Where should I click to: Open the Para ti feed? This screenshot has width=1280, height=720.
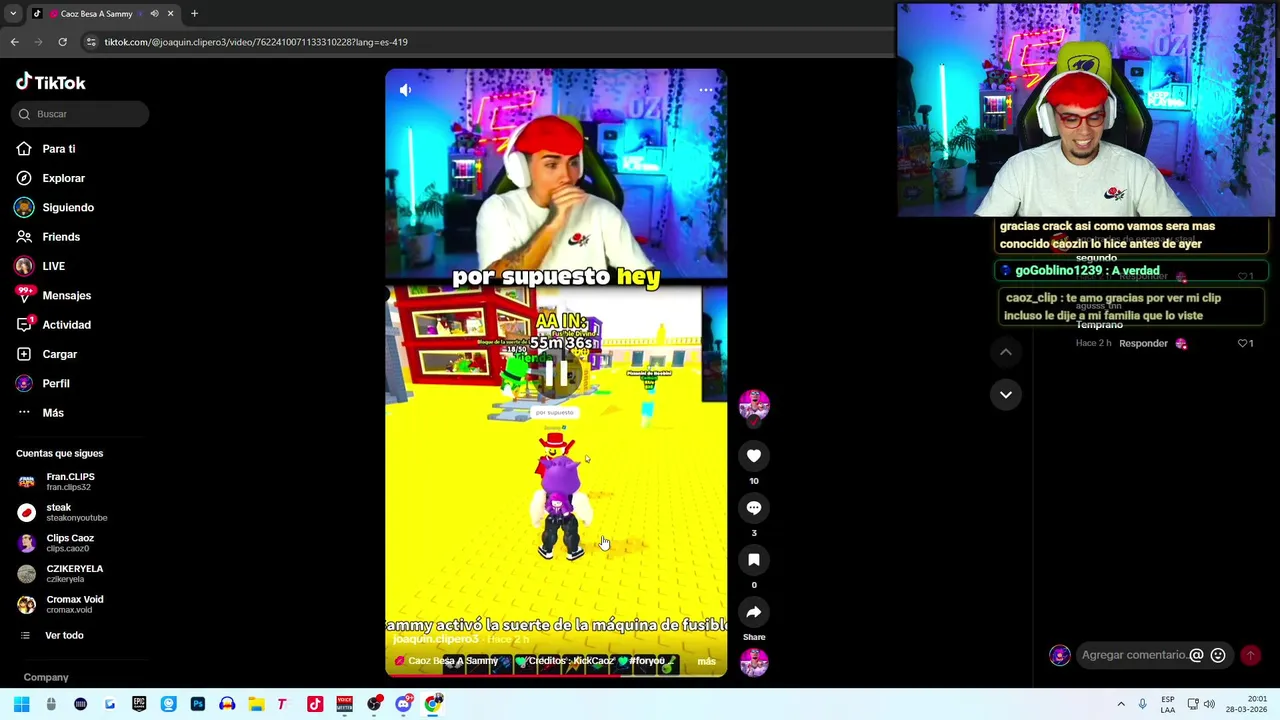tap(58, 149)
